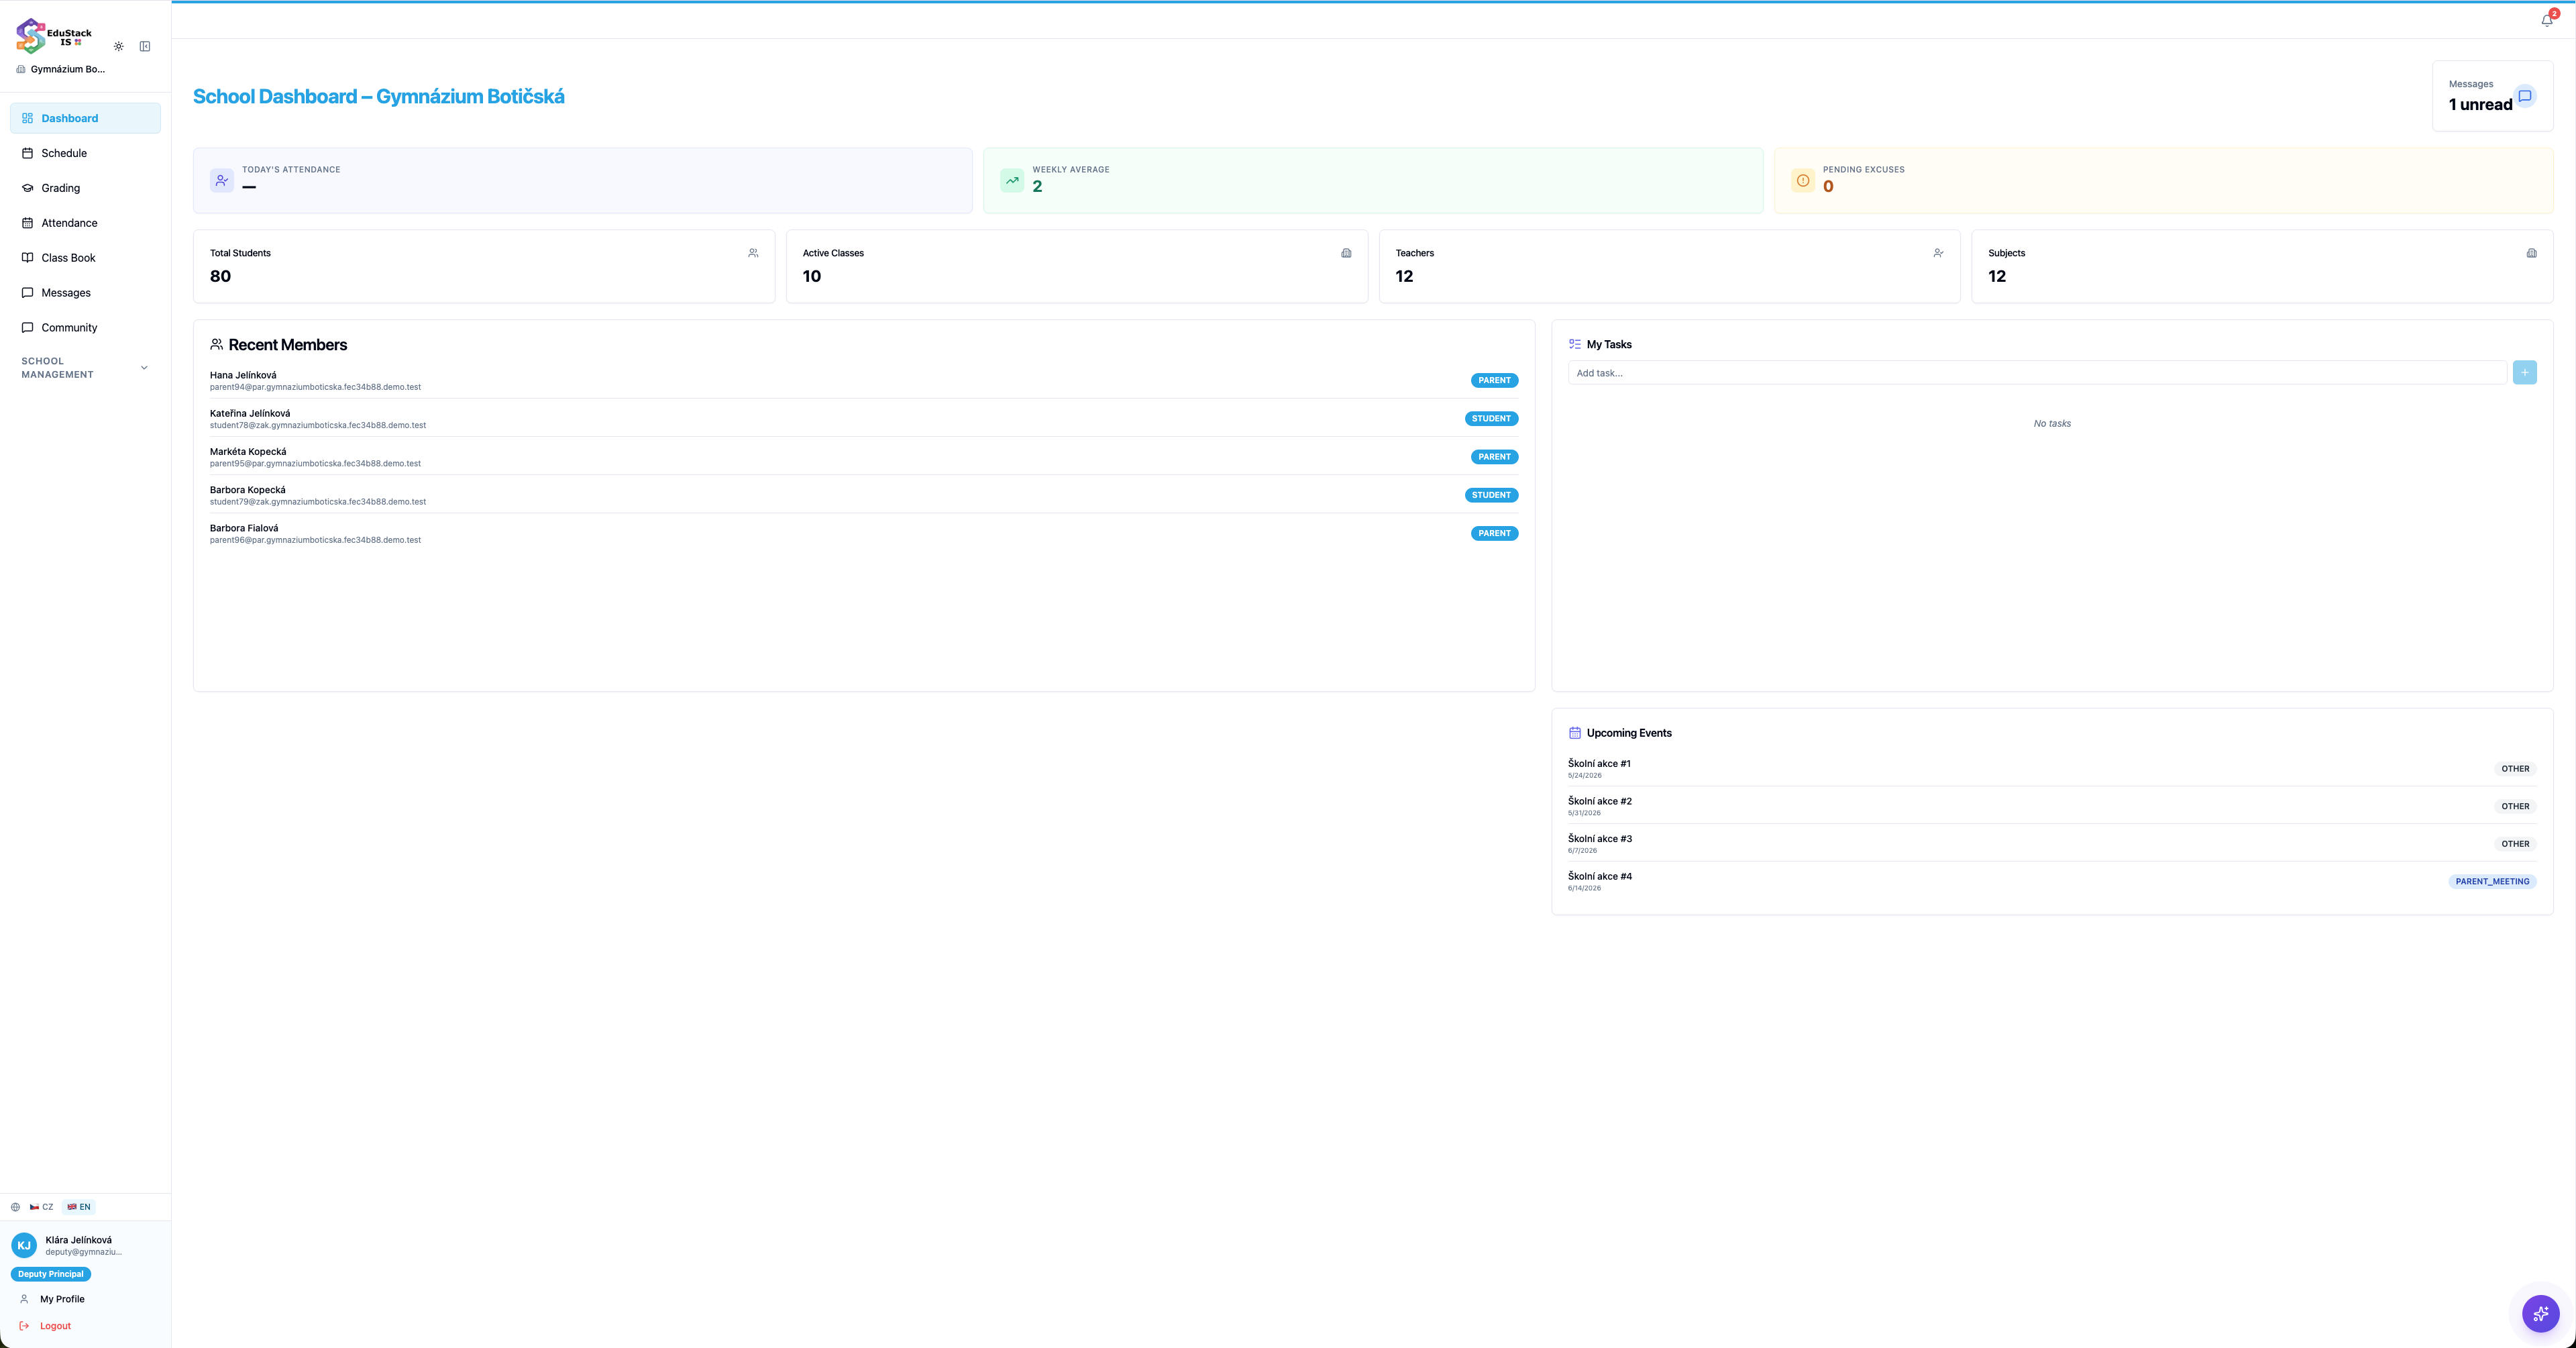Click OTHER tag of Školní akce #1
2576x1348 pixels.
point(2515,769)
